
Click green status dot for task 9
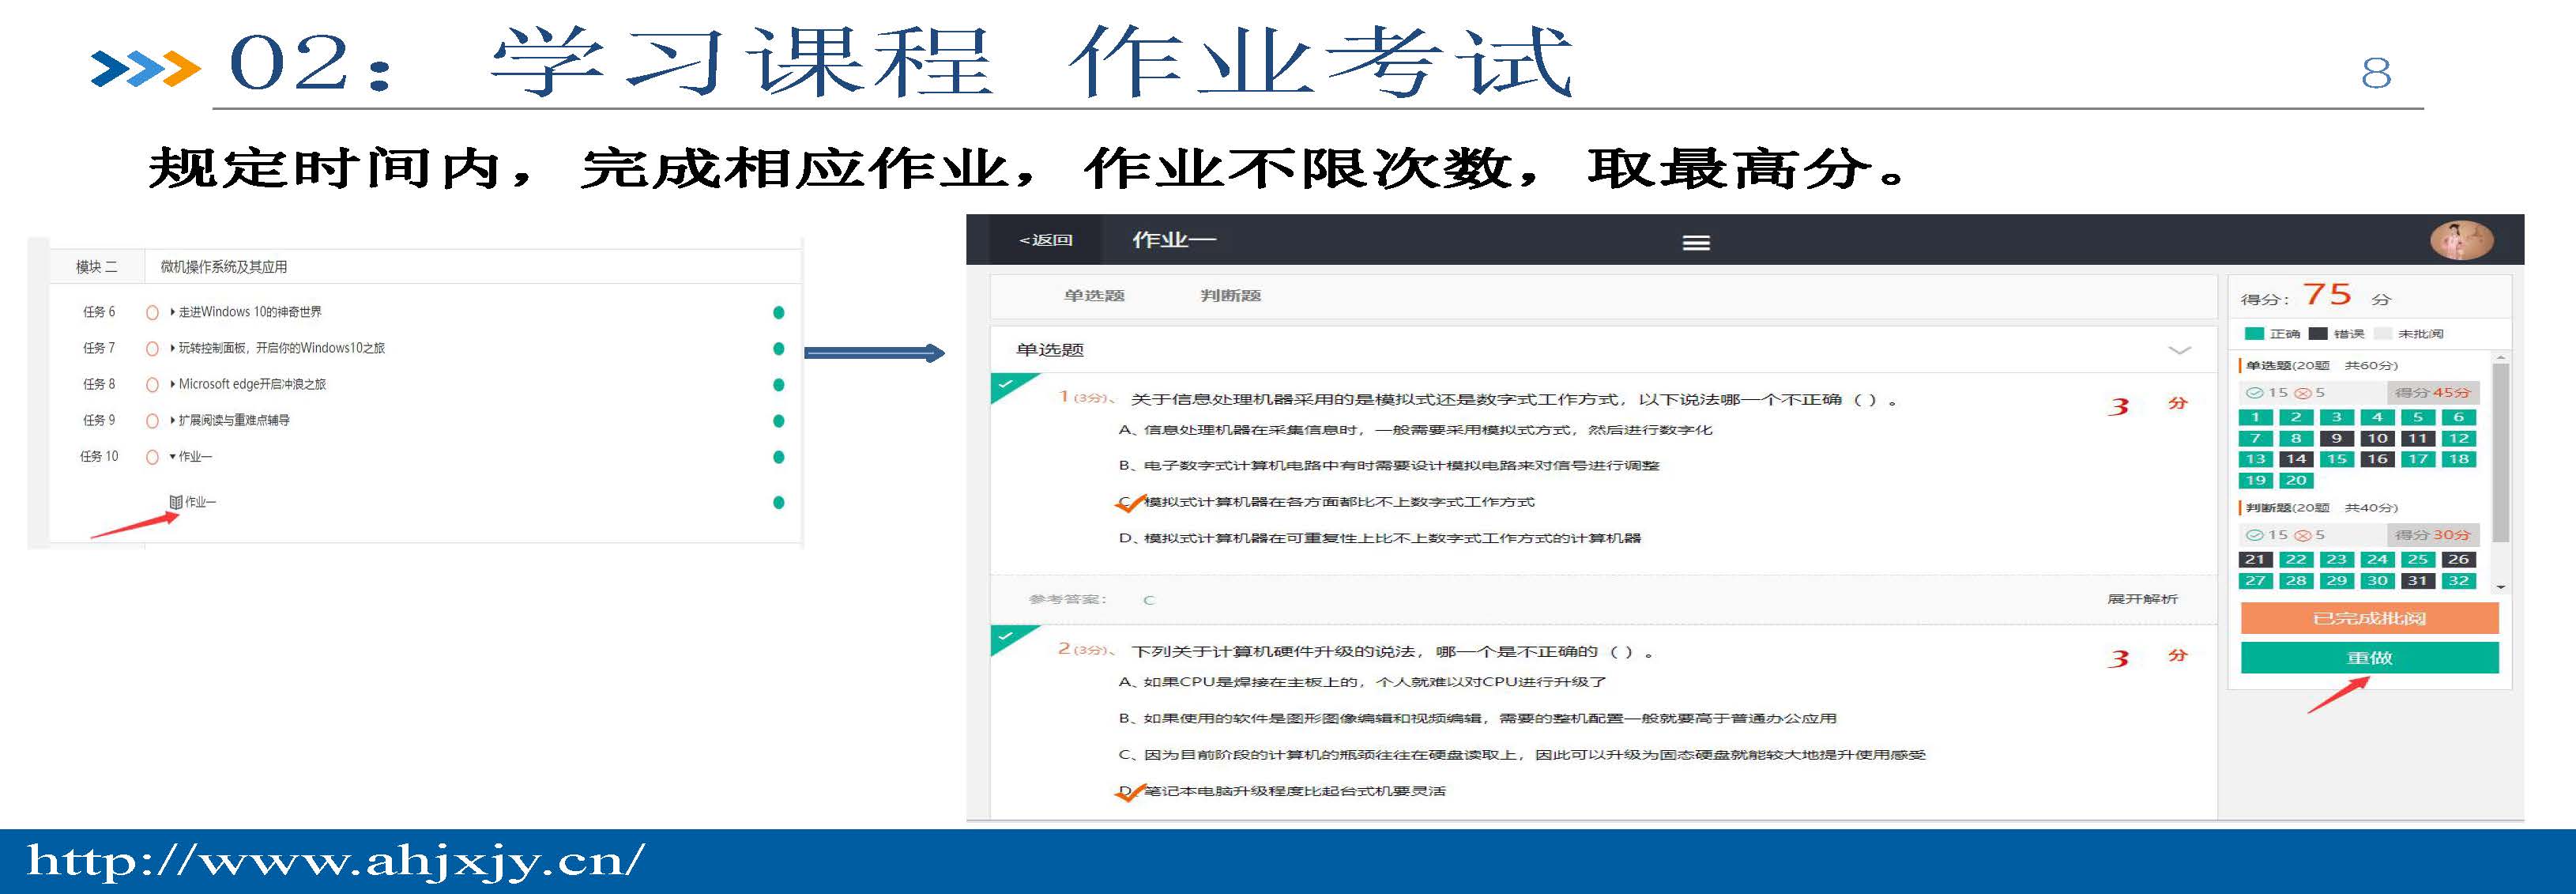tap(778, 421)
